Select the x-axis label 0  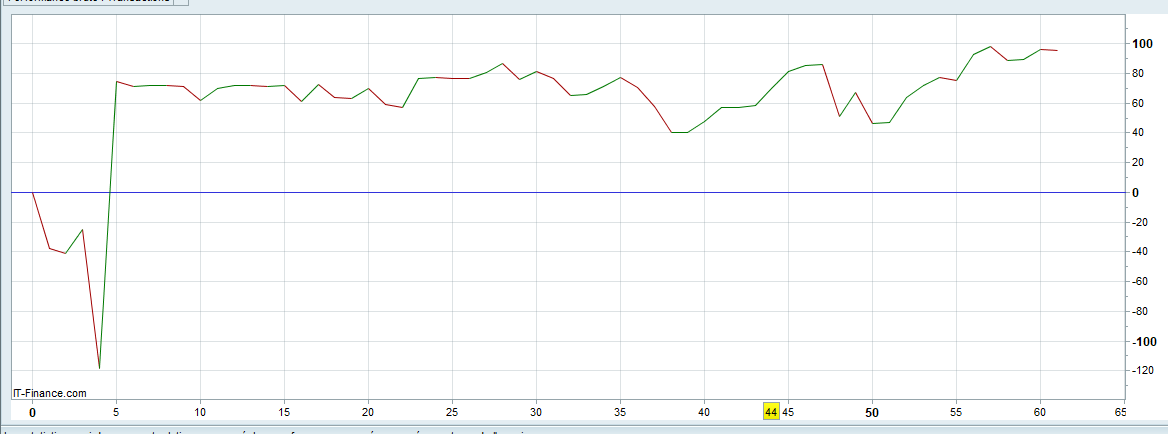(32, 412)
